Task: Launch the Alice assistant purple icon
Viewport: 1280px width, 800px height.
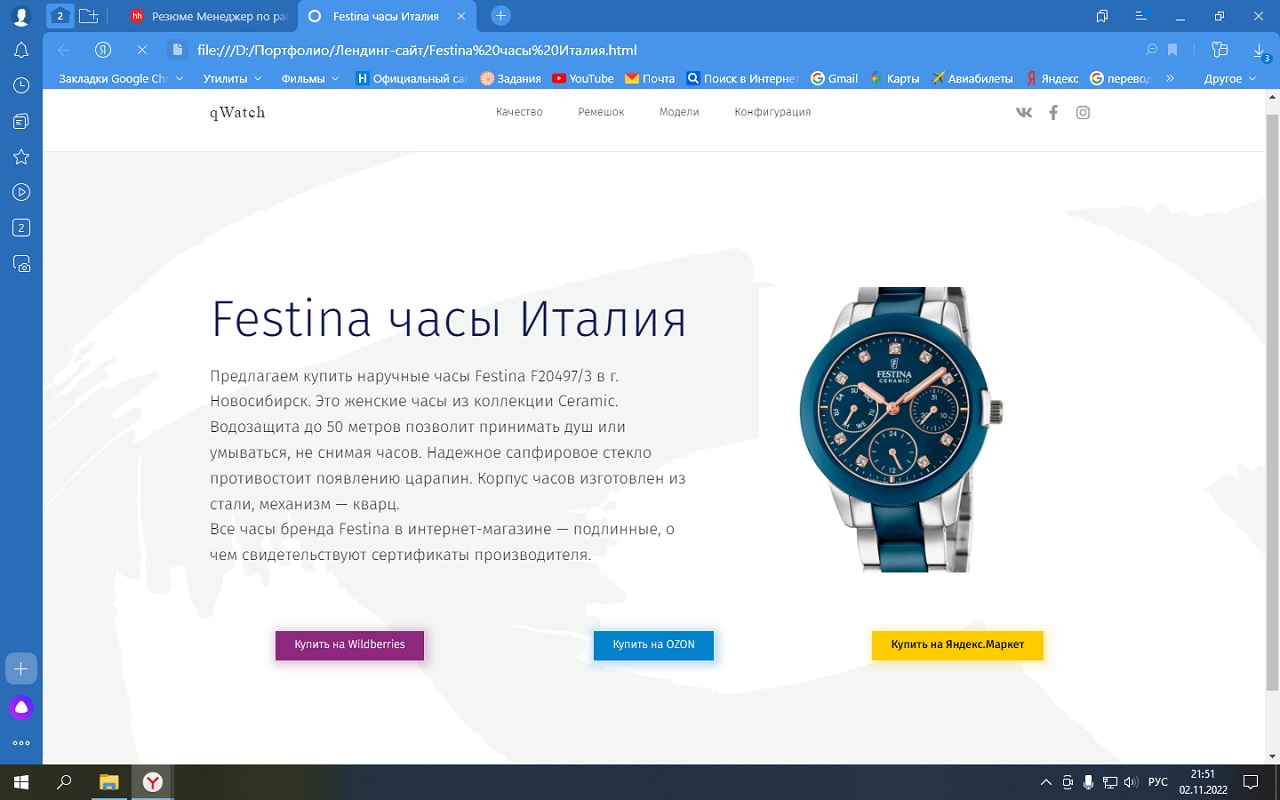Action: point(21,708)
